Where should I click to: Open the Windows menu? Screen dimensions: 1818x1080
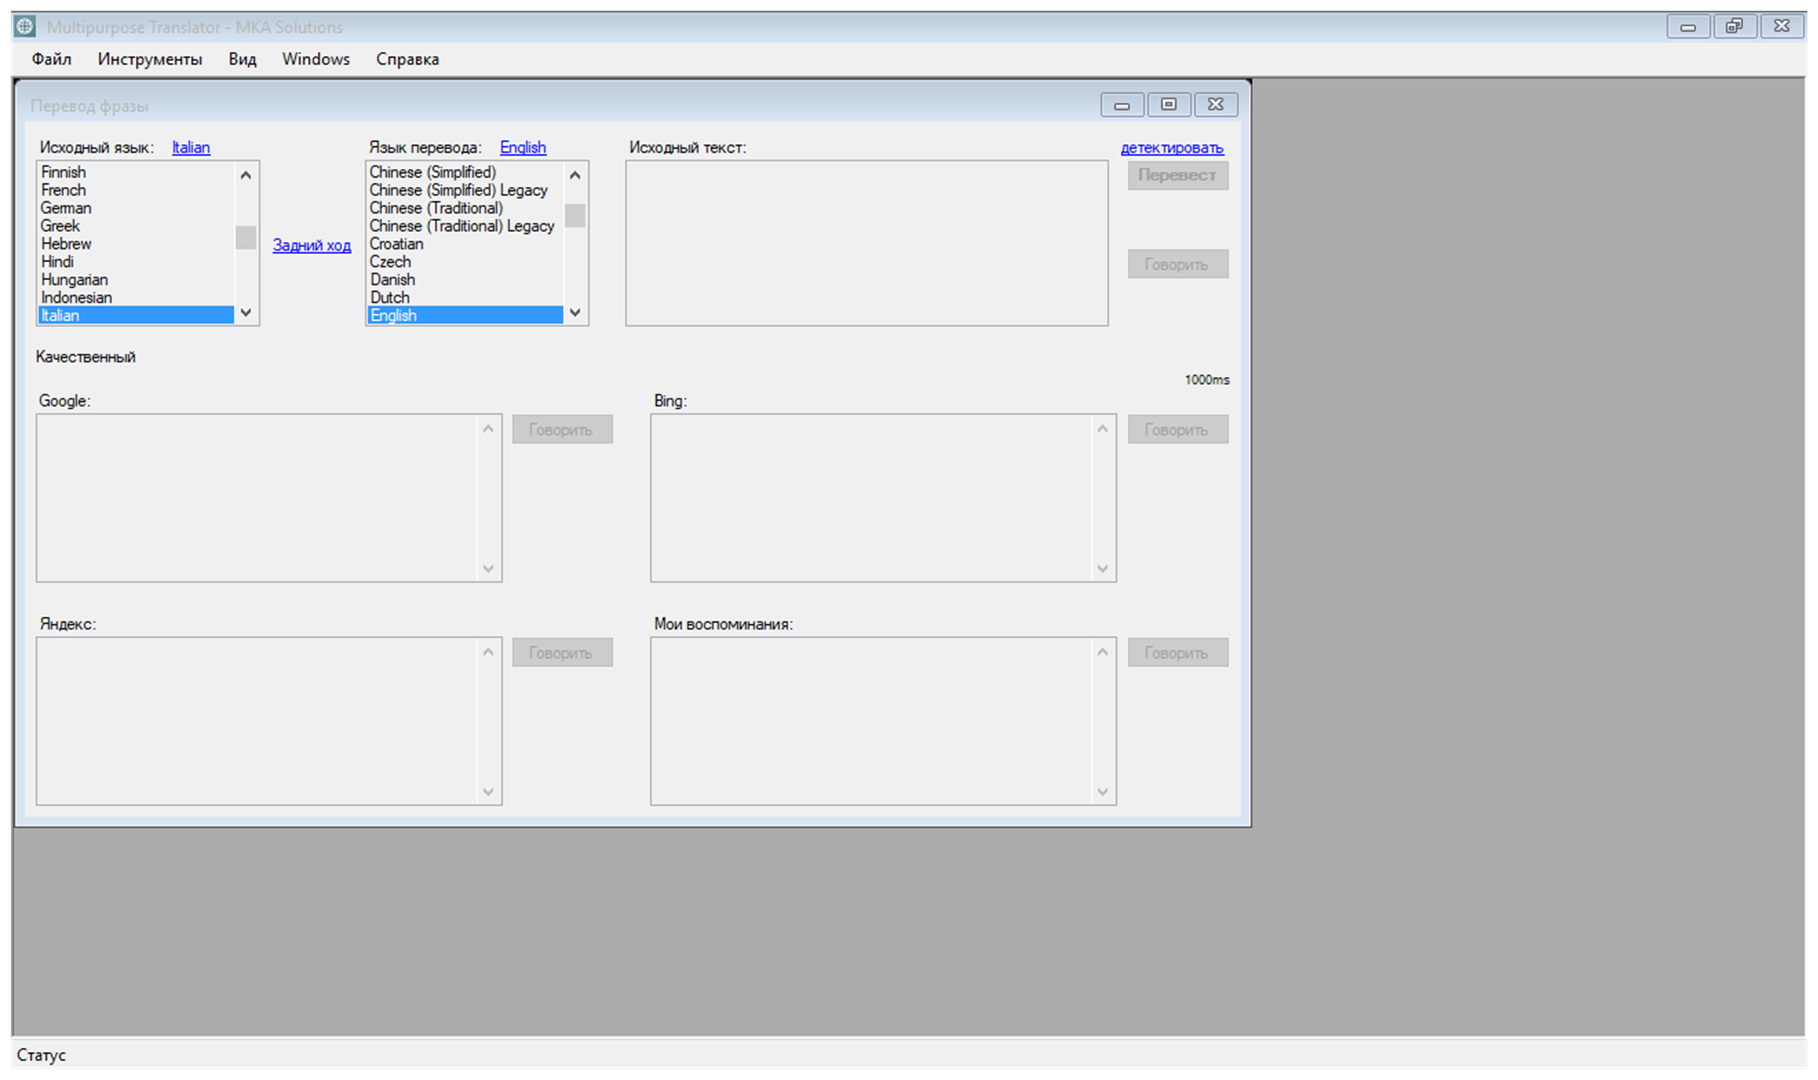tap(316, 59)
